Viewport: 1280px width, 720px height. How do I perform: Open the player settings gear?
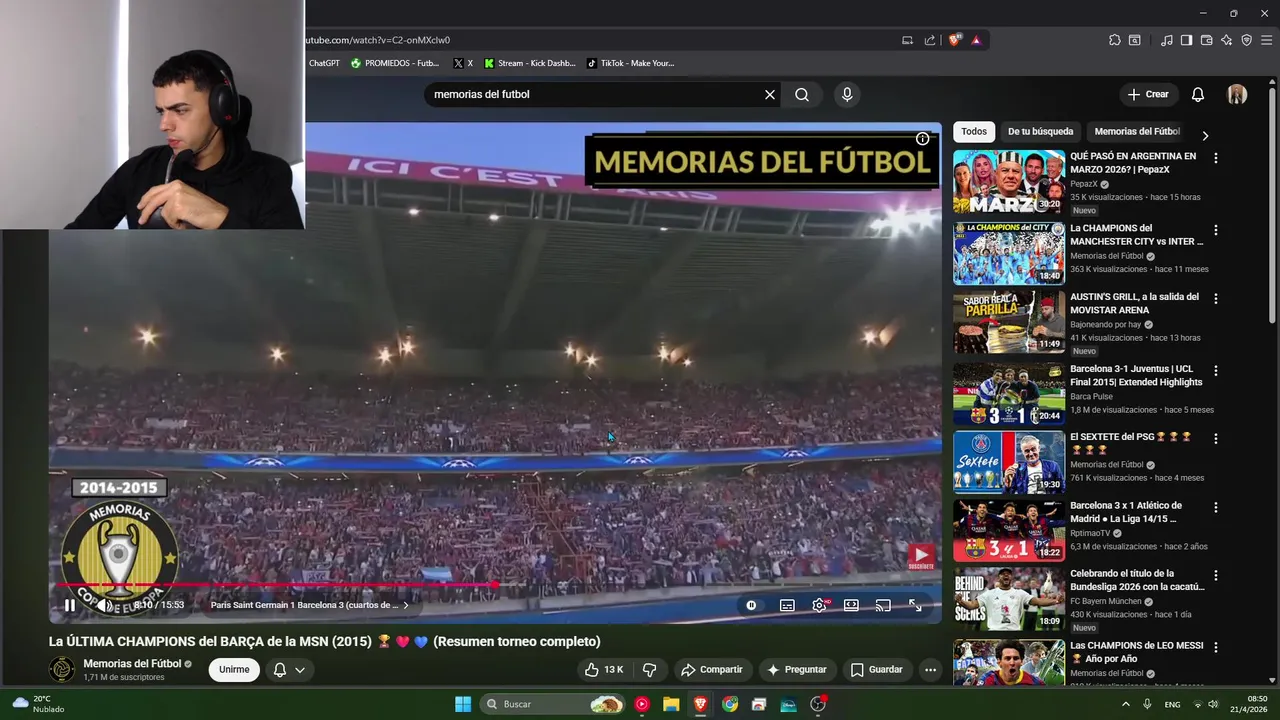pyautogui.click(x=819, y=605)
